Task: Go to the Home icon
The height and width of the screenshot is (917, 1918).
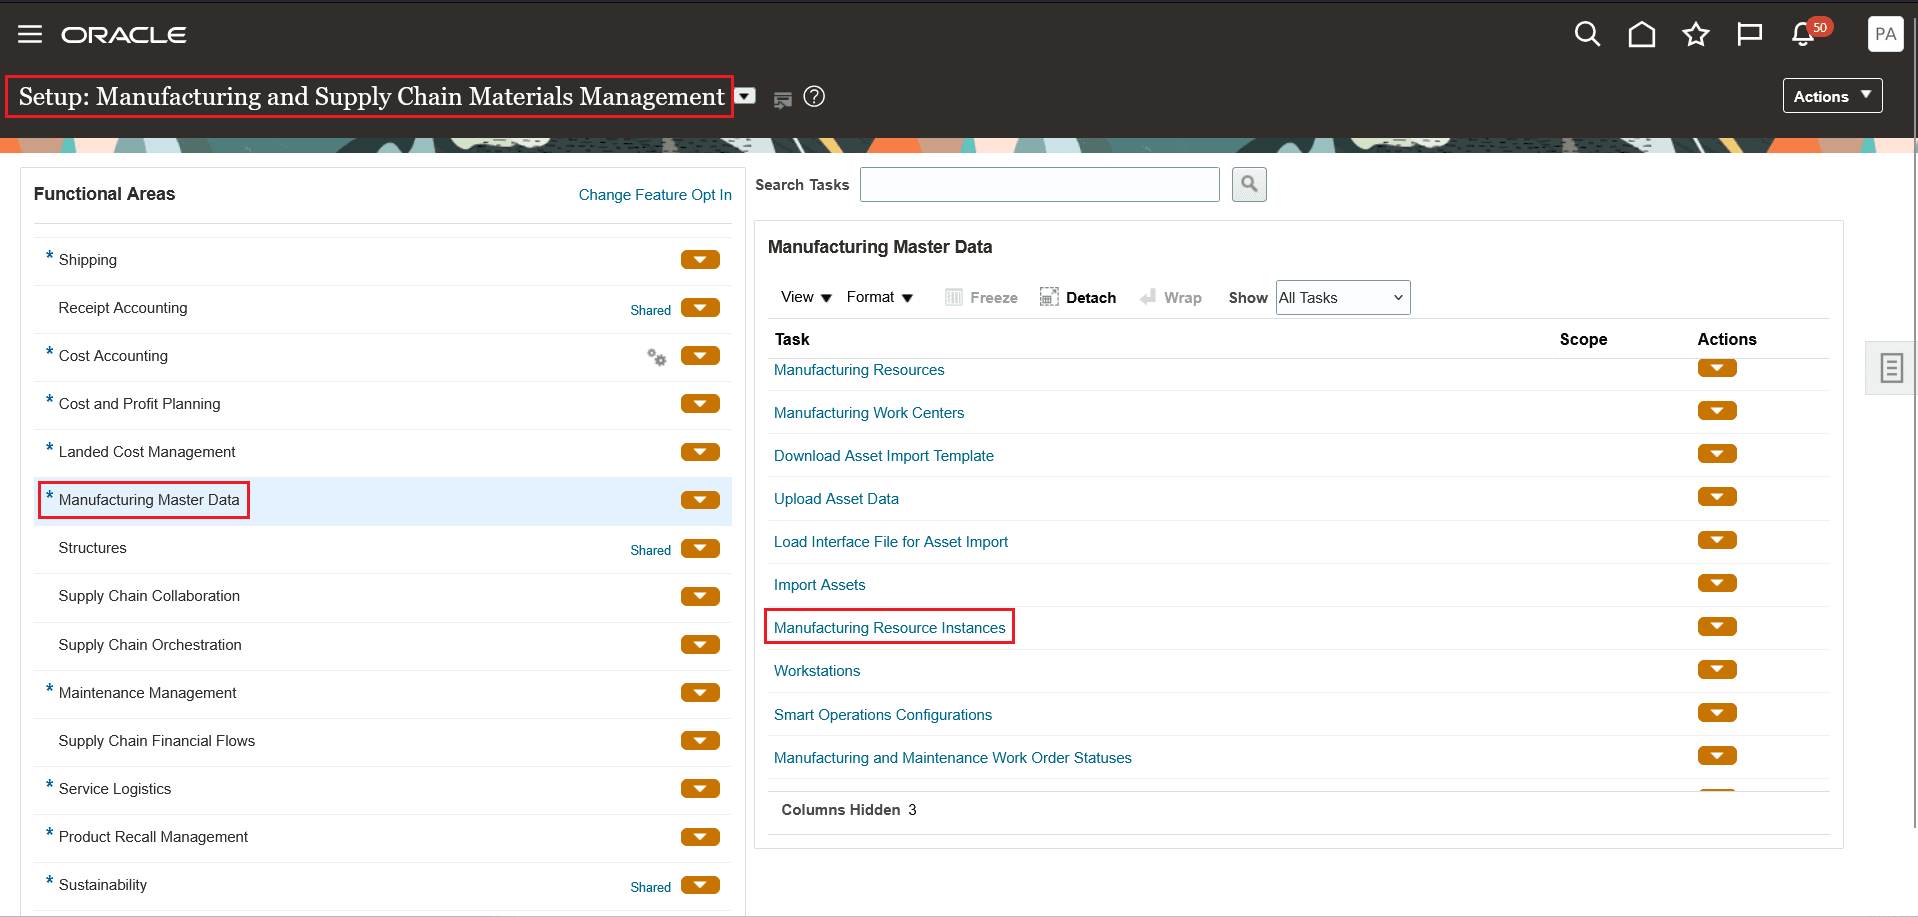Action: point(1641,33)
